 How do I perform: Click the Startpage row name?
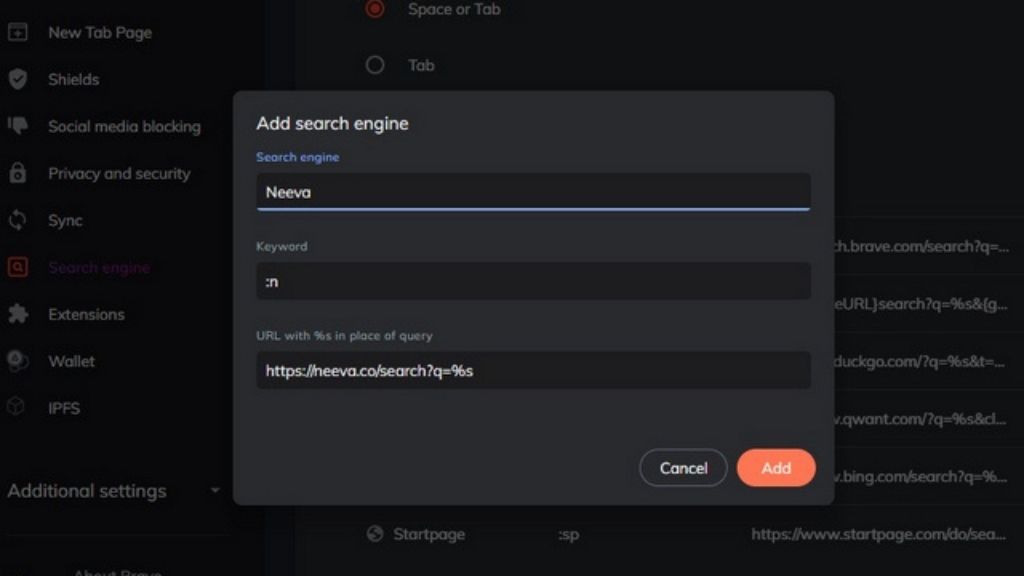click(429, 534)
